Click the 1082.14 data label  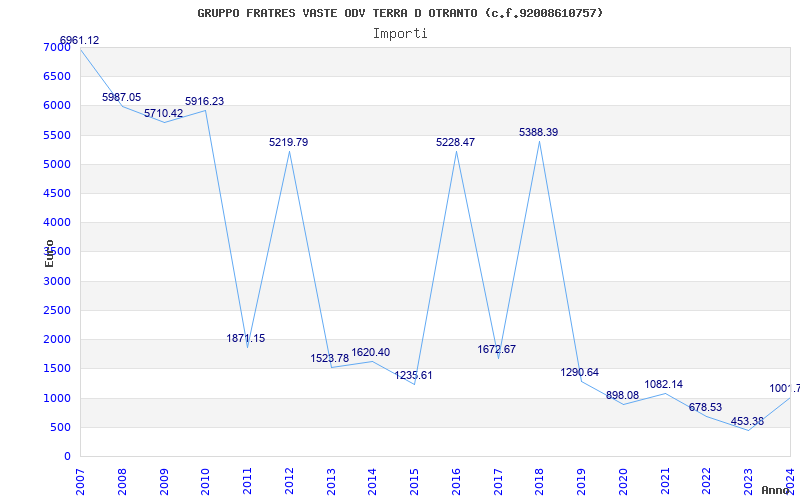pos(664,384)
